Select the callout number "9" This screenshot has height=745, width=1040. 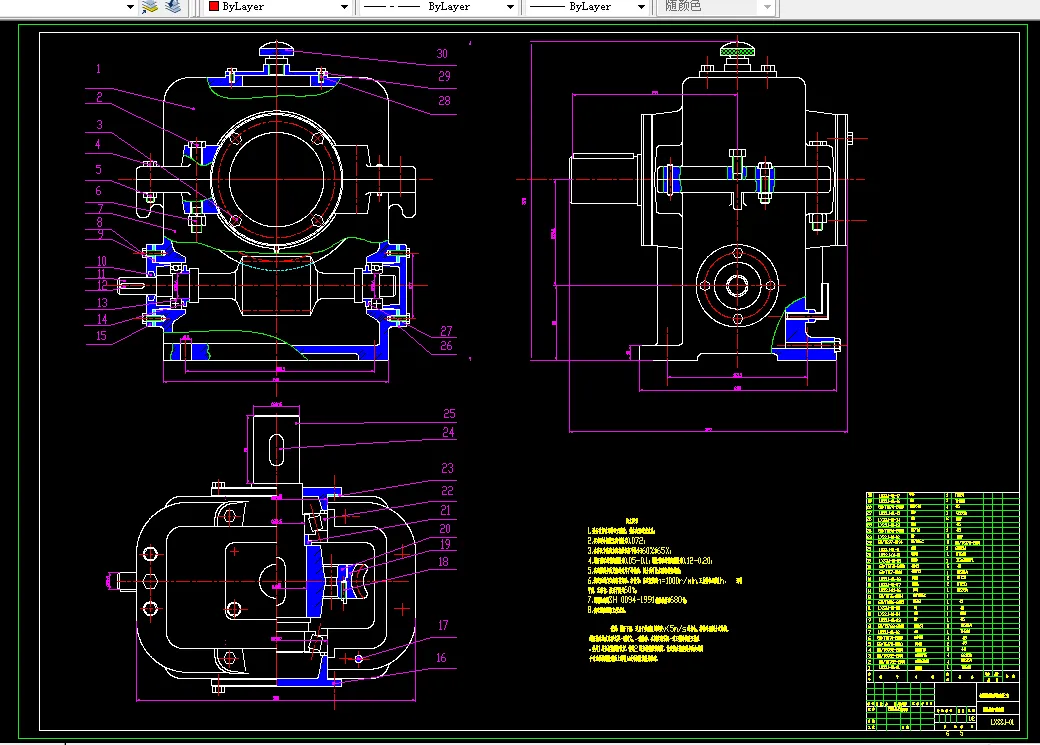pos(100,234)
